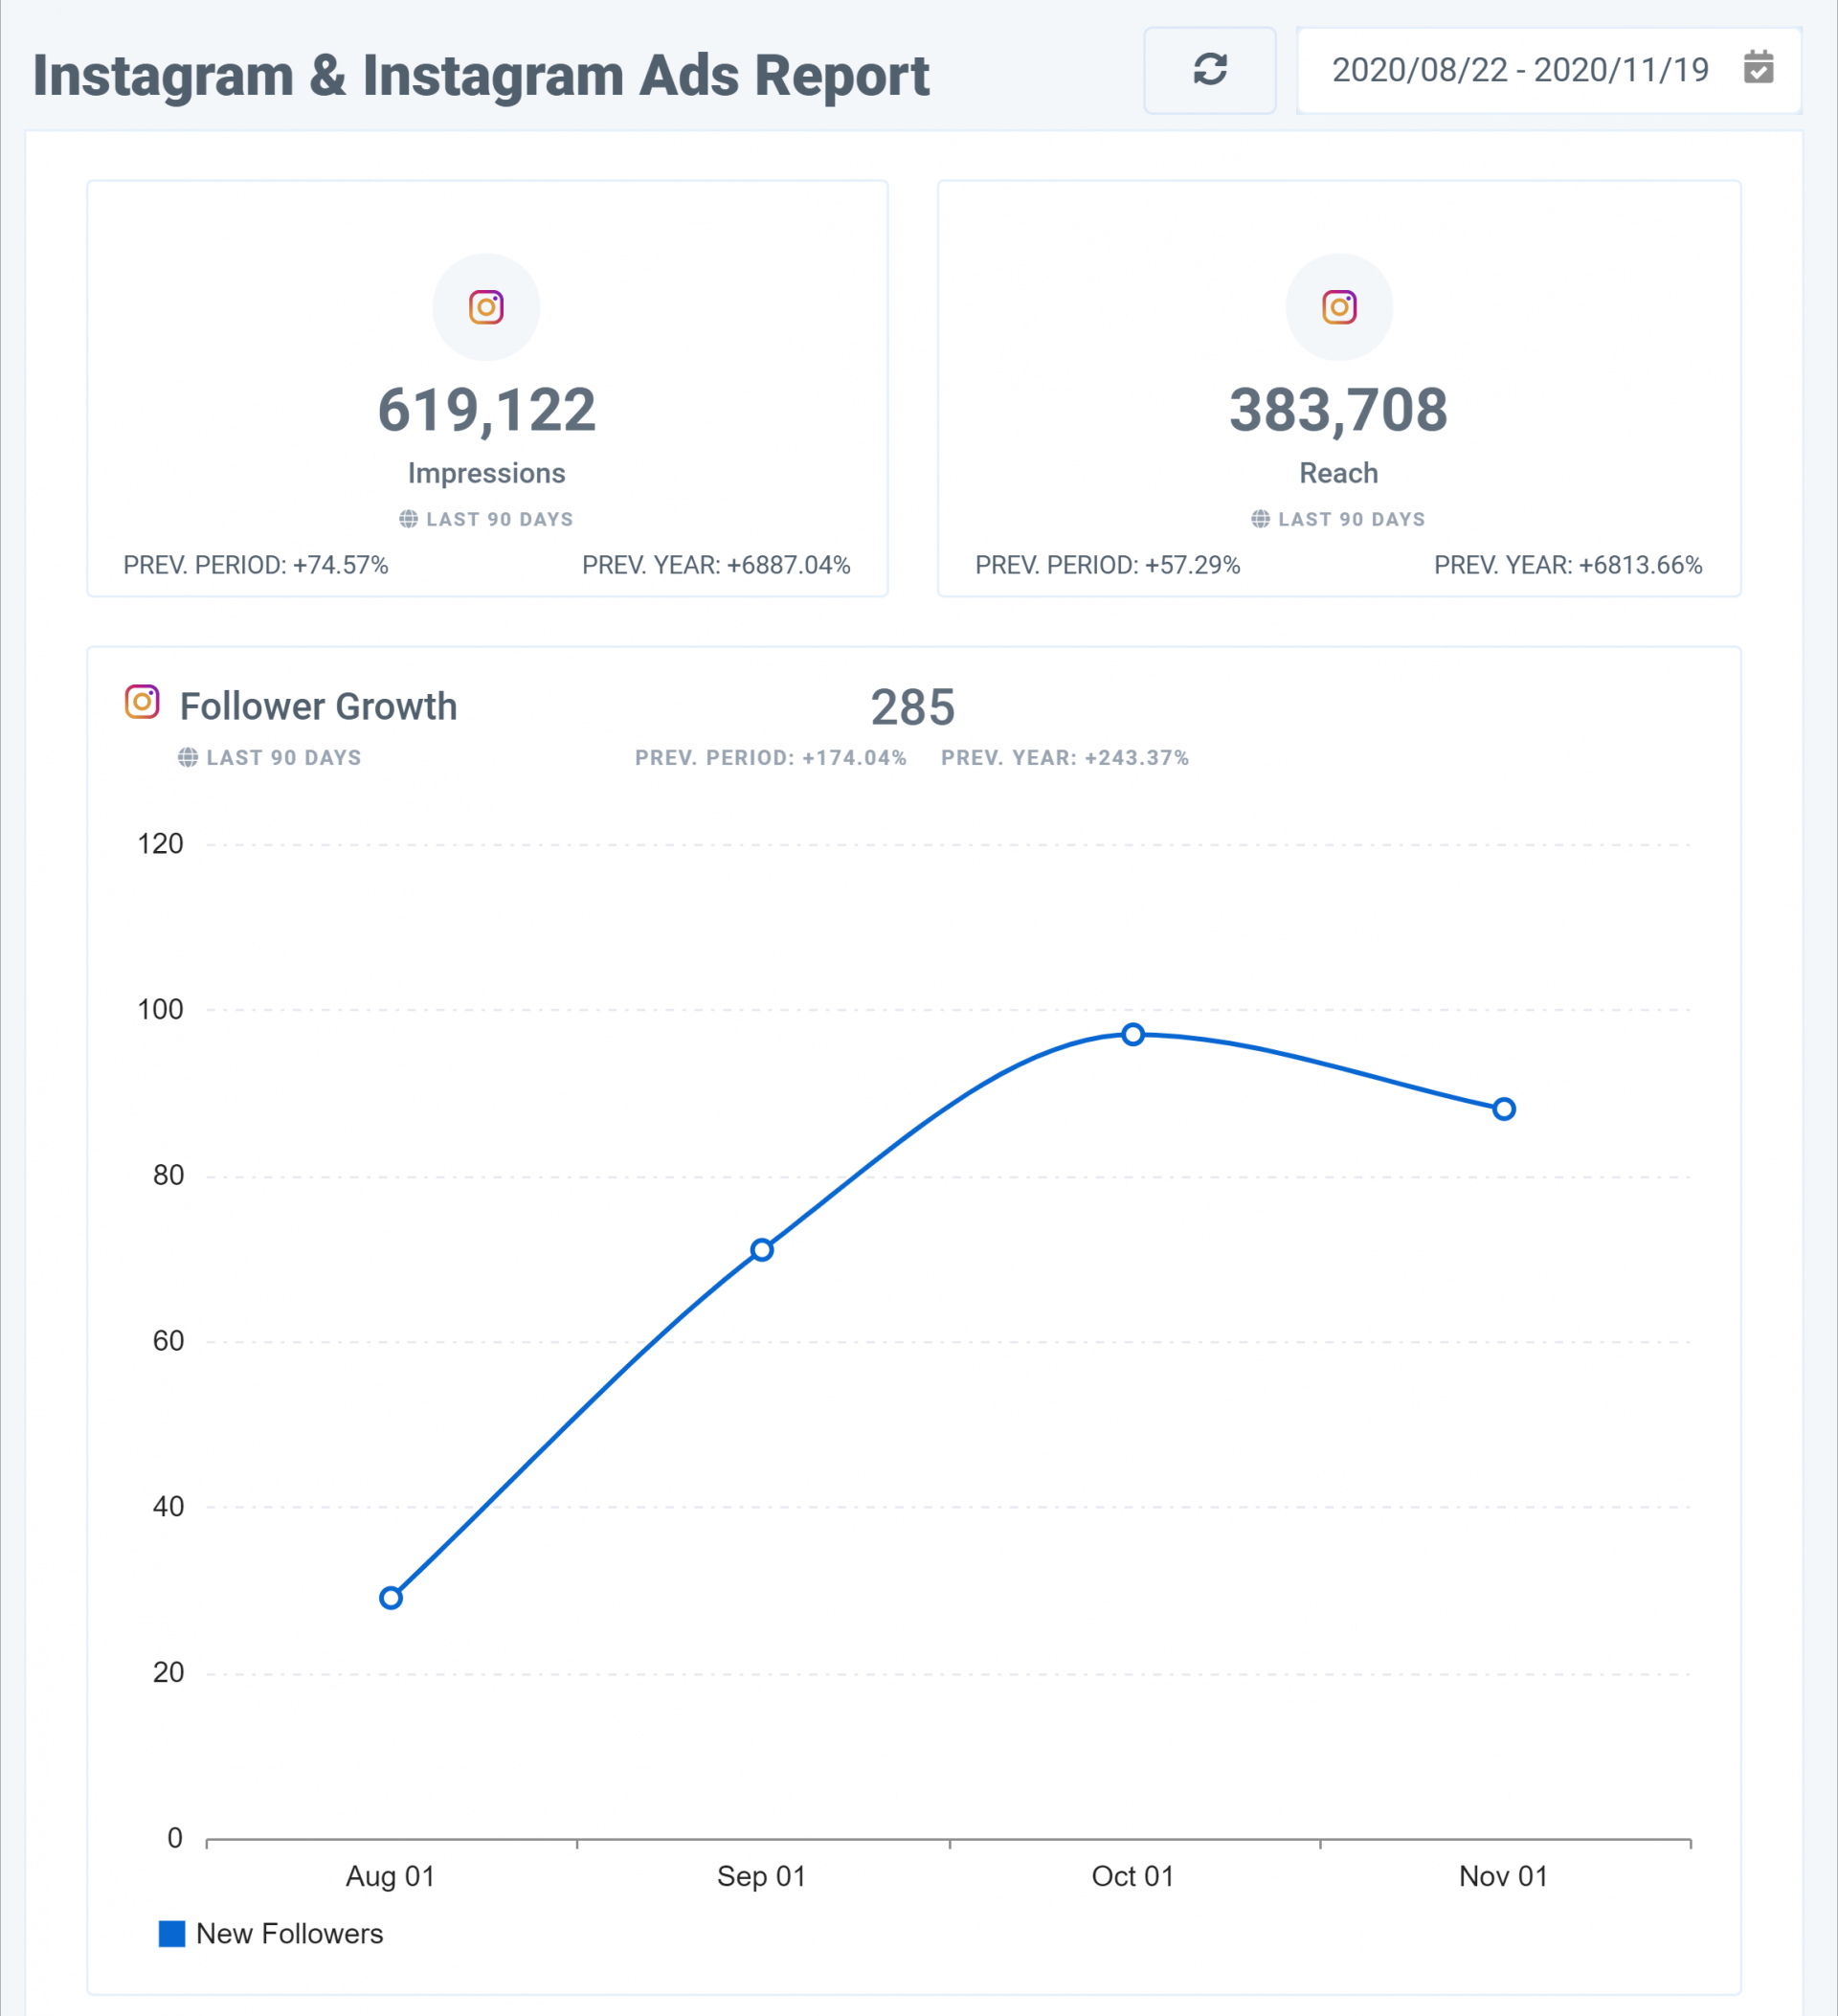The image size is (1838, 2016).
Task: Click LAST 90 DAYS under Follower Growth
Action: (284, 758)
